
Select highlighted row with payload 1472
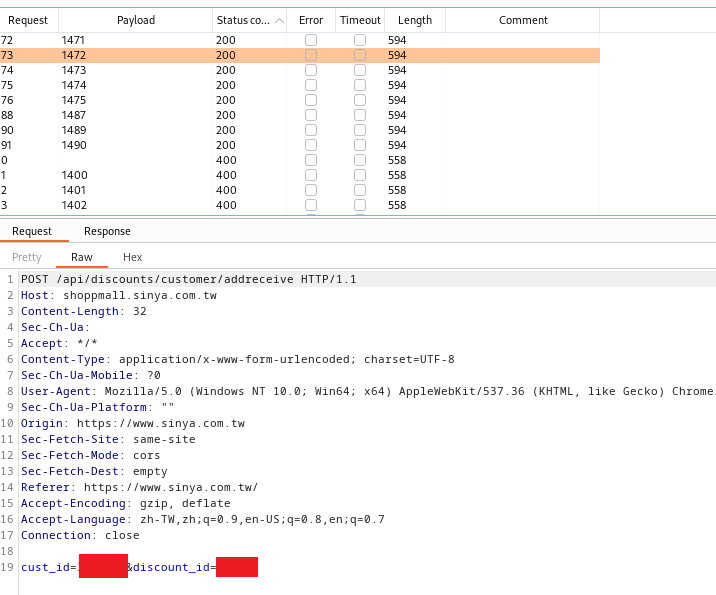[300, 55]
